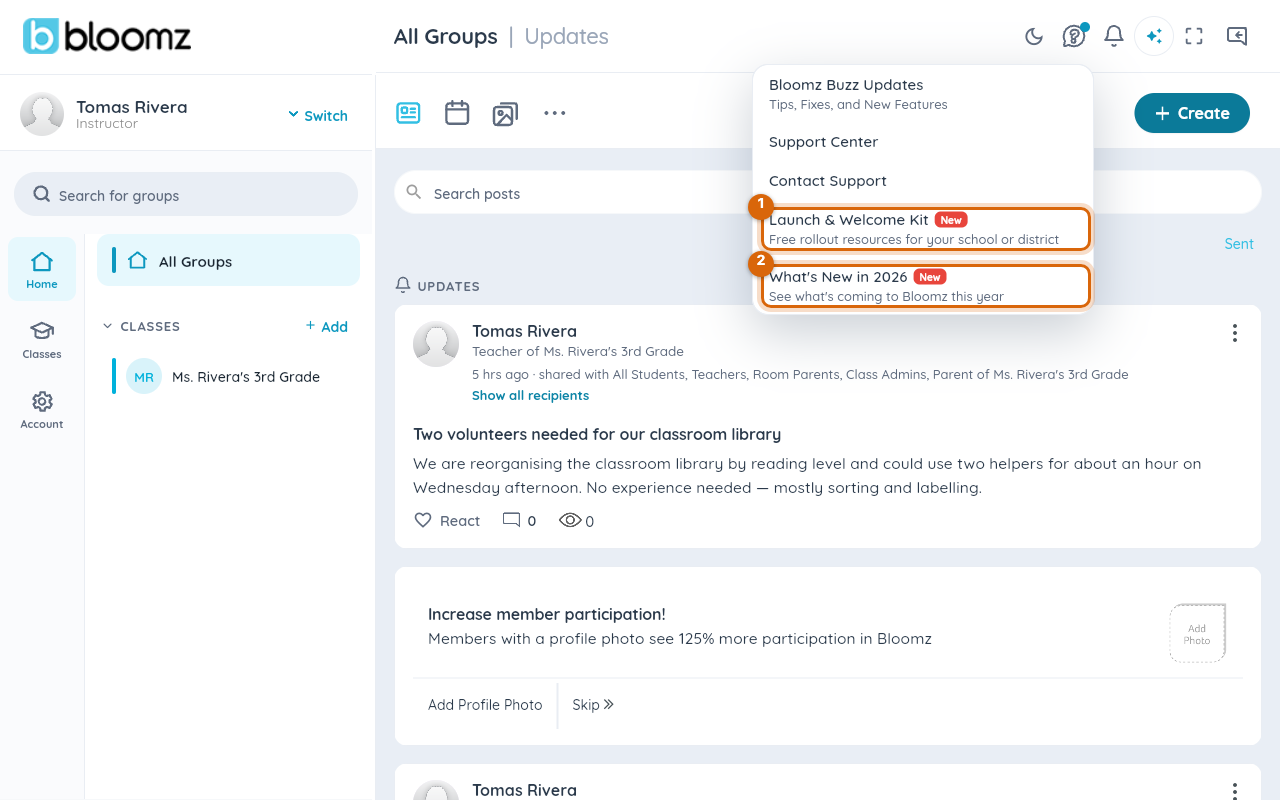This screenshot has height=800, width=1280.
Task: Open Bloomz Buzz Updates menu item
Action: tap(923, 94)
